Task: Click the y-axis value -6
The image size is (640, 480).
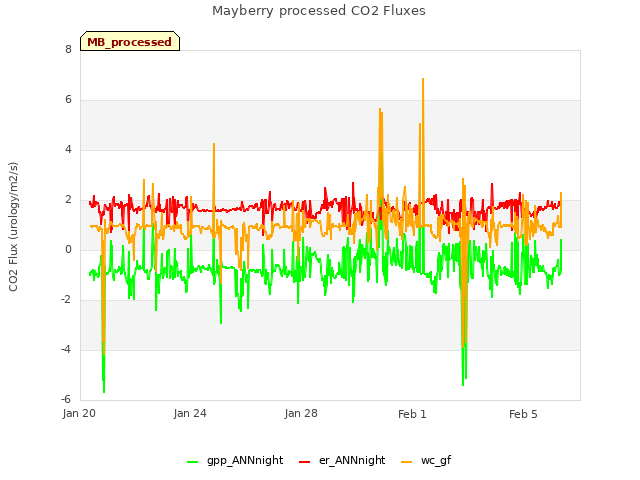Action: 66,399
